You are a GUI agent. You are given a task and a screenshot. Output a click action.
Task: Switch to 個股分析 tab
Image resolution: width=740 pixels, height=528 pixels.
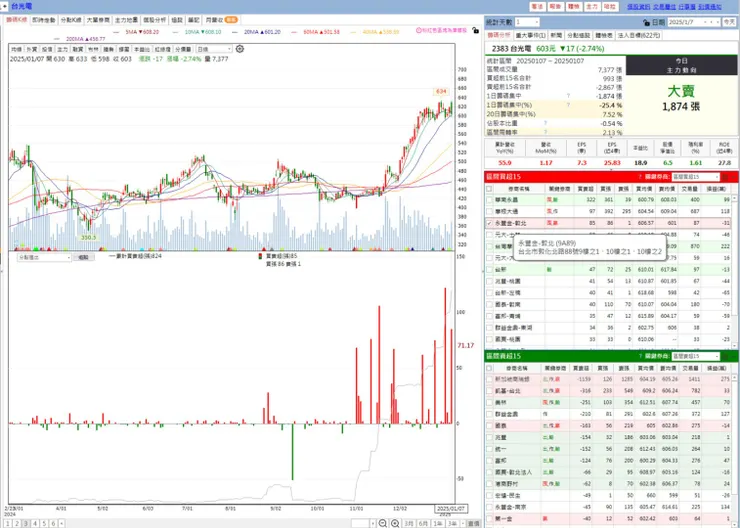pos(154,20)
